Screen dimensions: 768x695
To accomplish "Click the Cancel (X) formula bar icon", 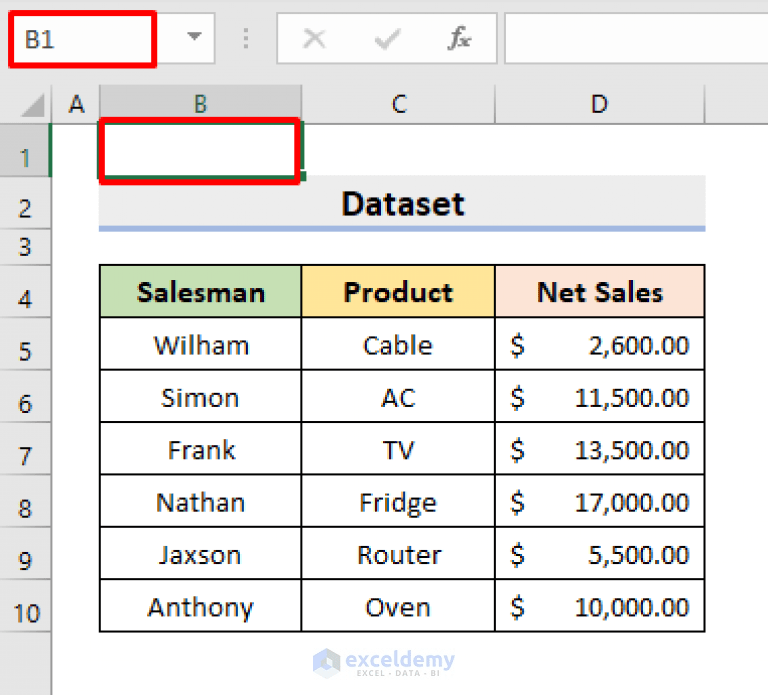I will (314, 38).
